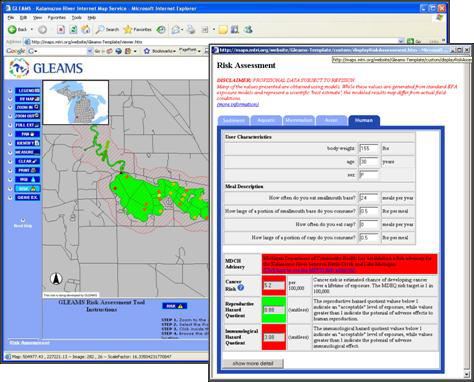This screenshot has width=474, height=382.
Task: Click the sex input field
Action: coord(369,175)
